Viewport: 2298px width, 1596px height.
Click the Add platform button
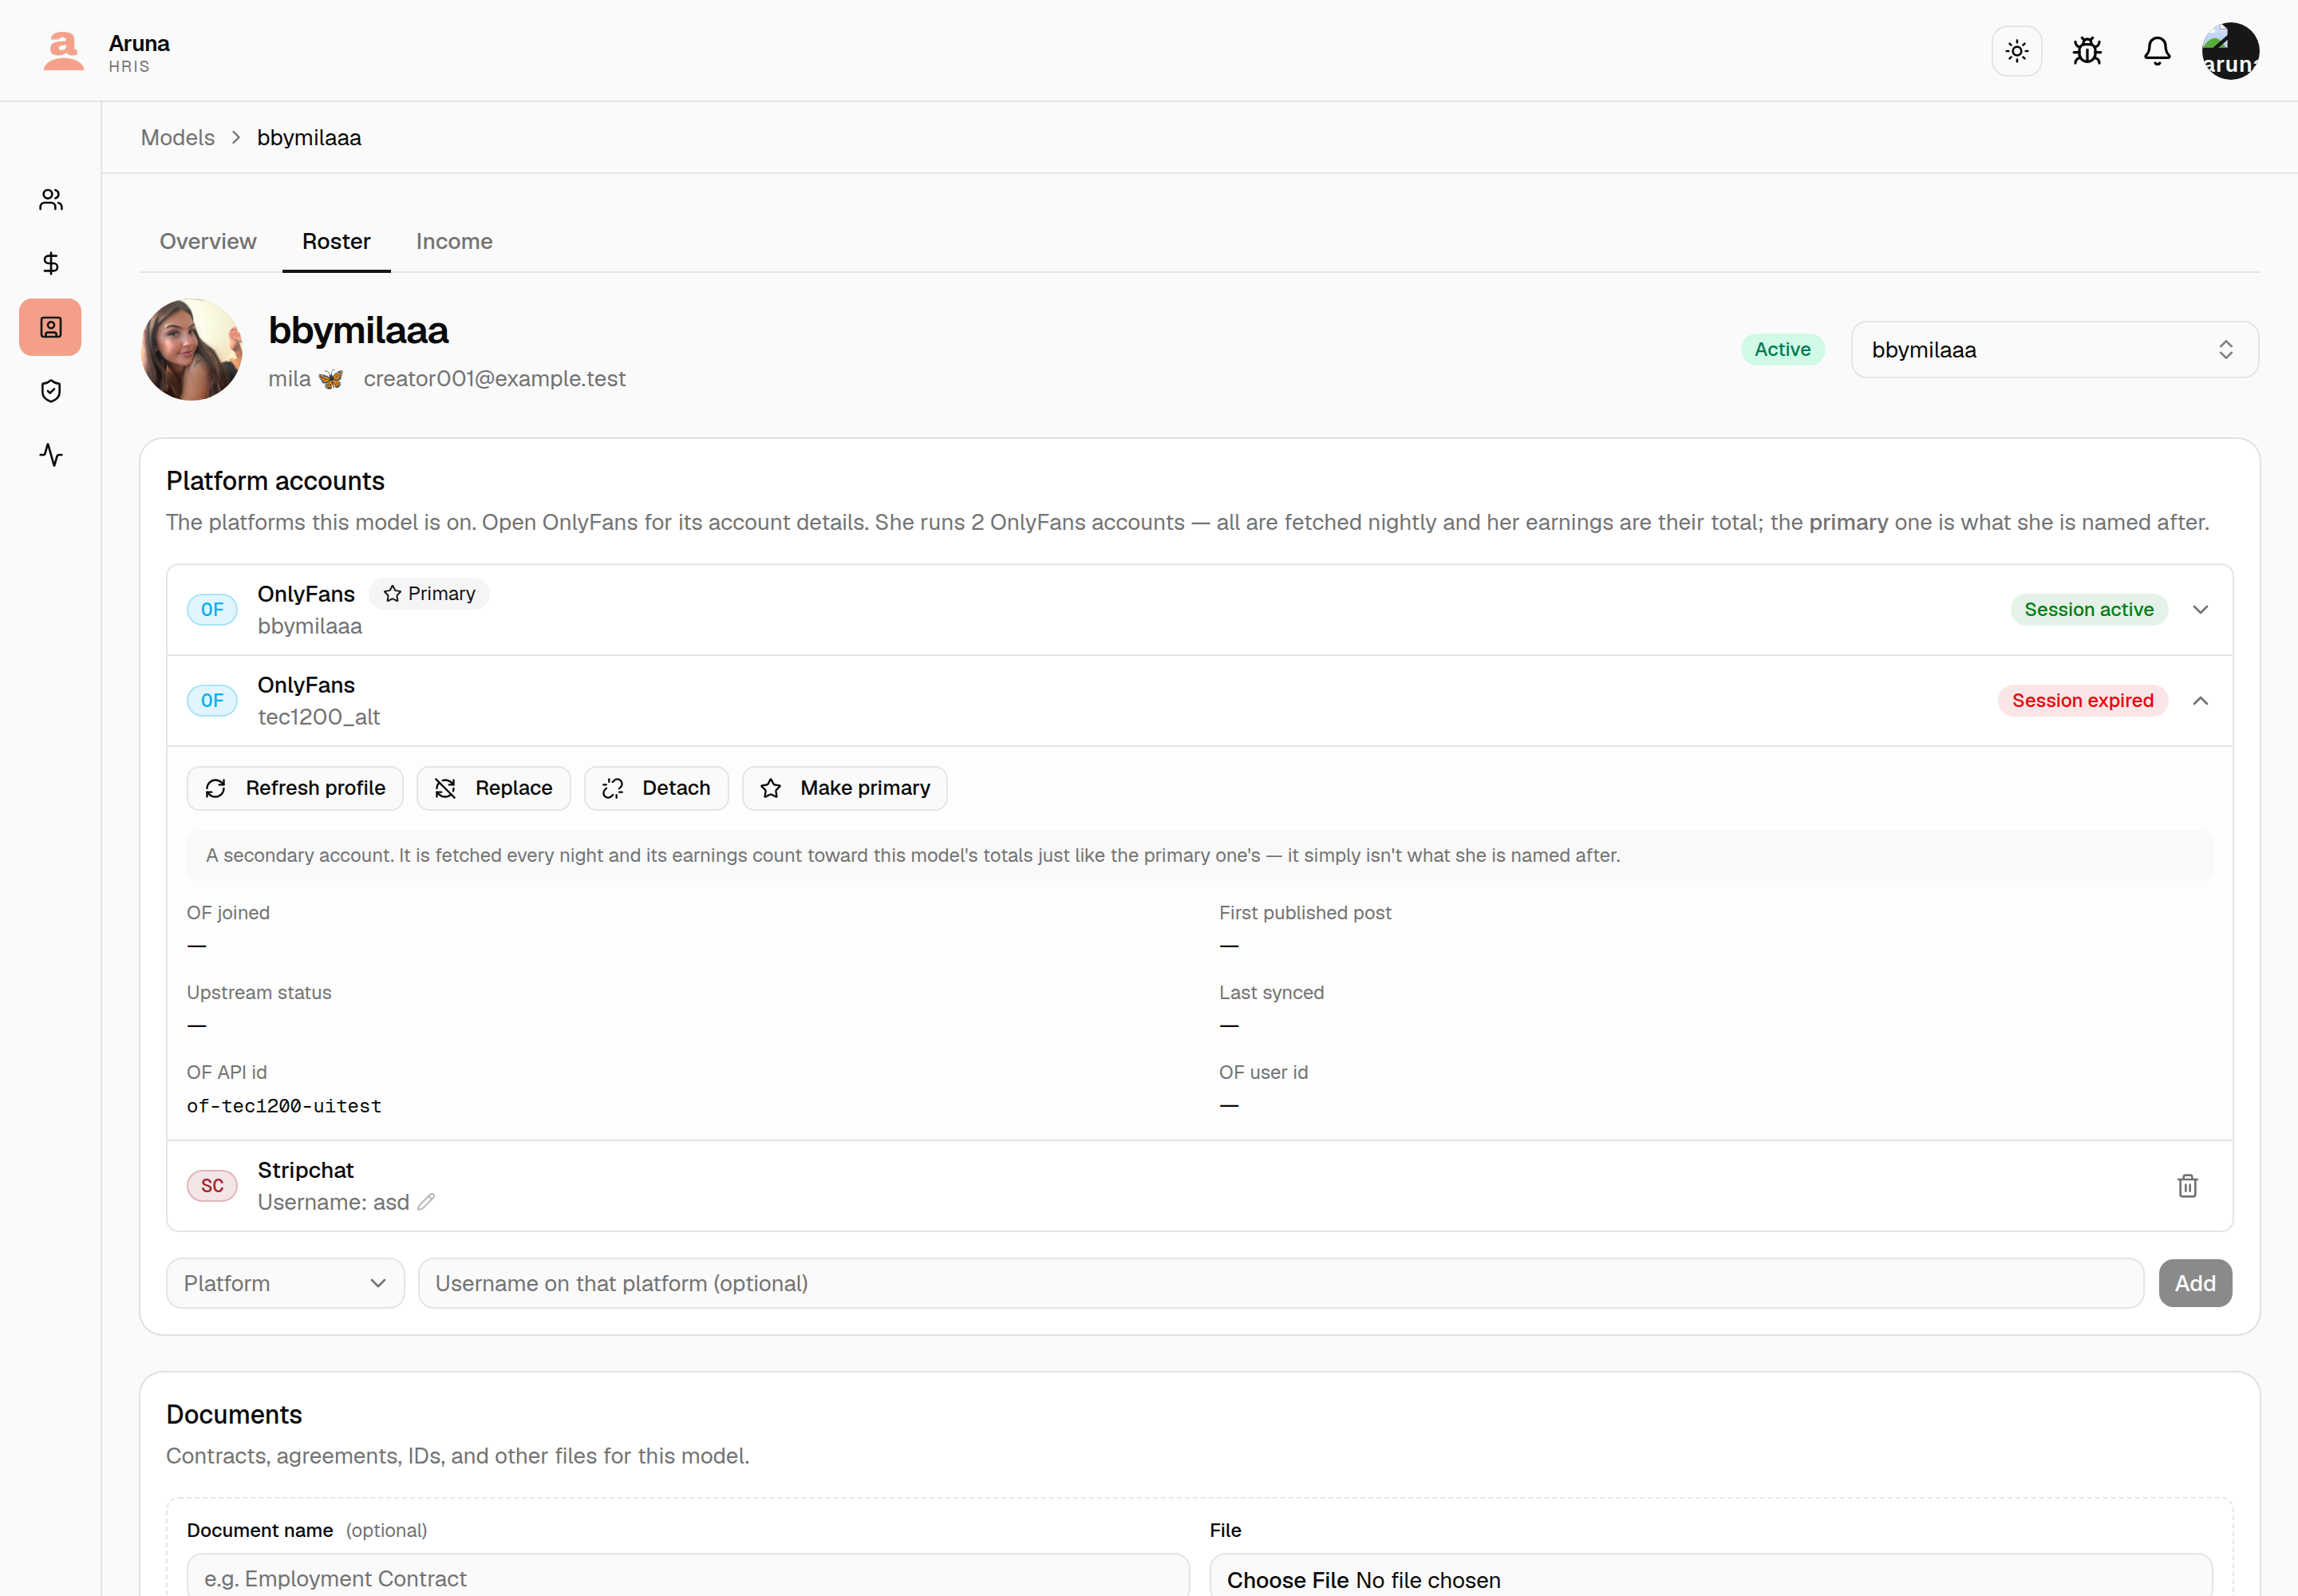[2195, 1284]
